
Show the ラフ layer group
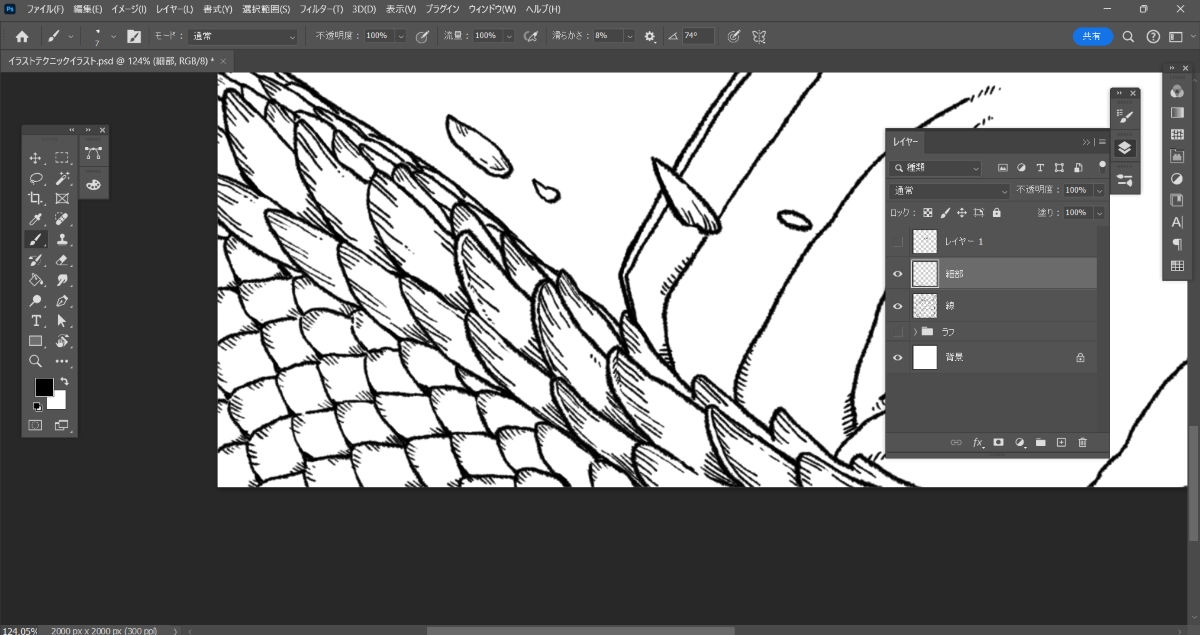[897, 331]
